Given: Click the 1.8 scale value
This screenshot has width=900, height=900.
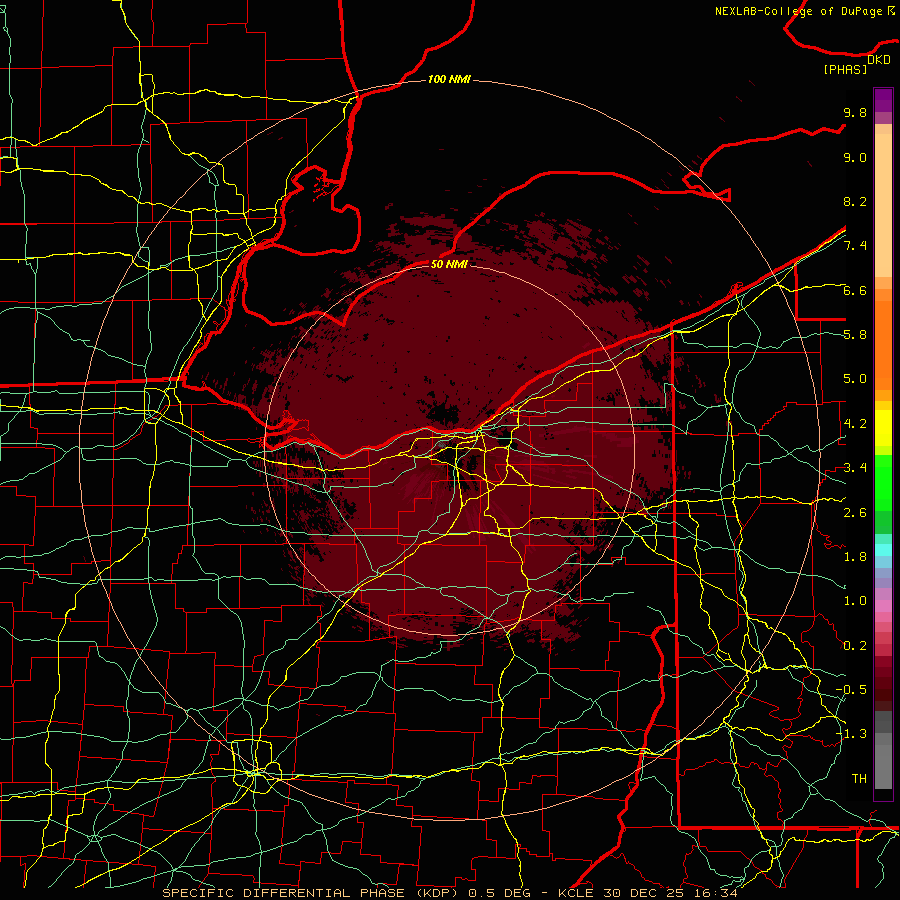Looking at the screenshot, I should point(855,557).
